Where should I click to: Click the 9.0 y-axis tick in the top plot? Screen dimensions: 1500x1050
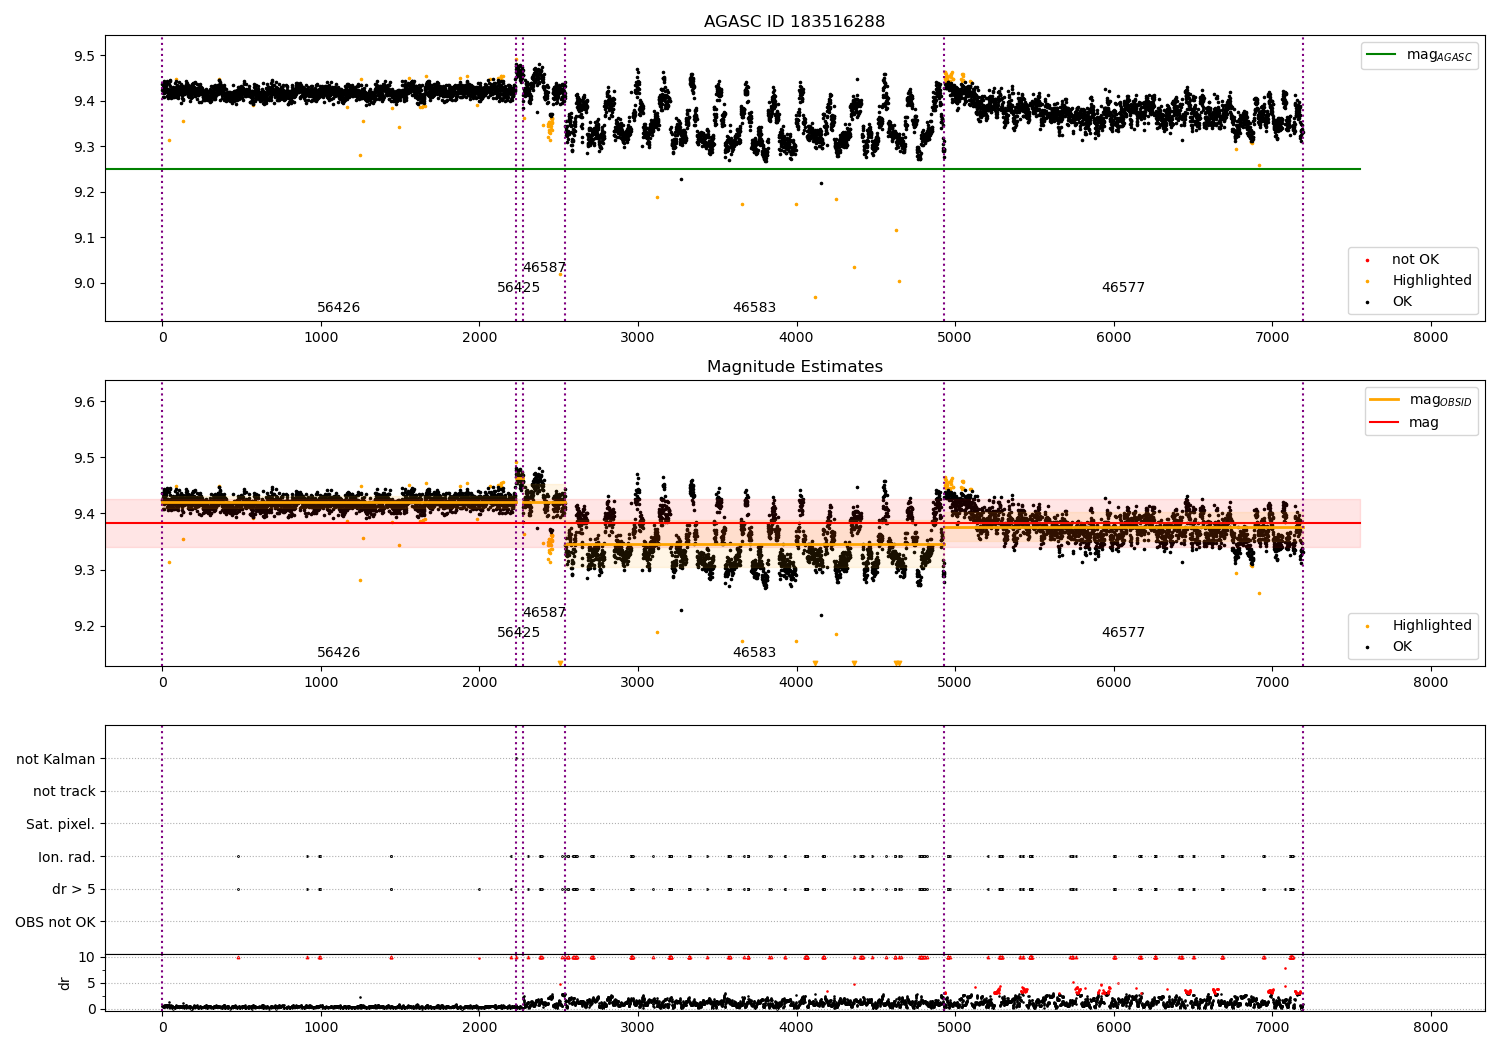coord(84,283)
